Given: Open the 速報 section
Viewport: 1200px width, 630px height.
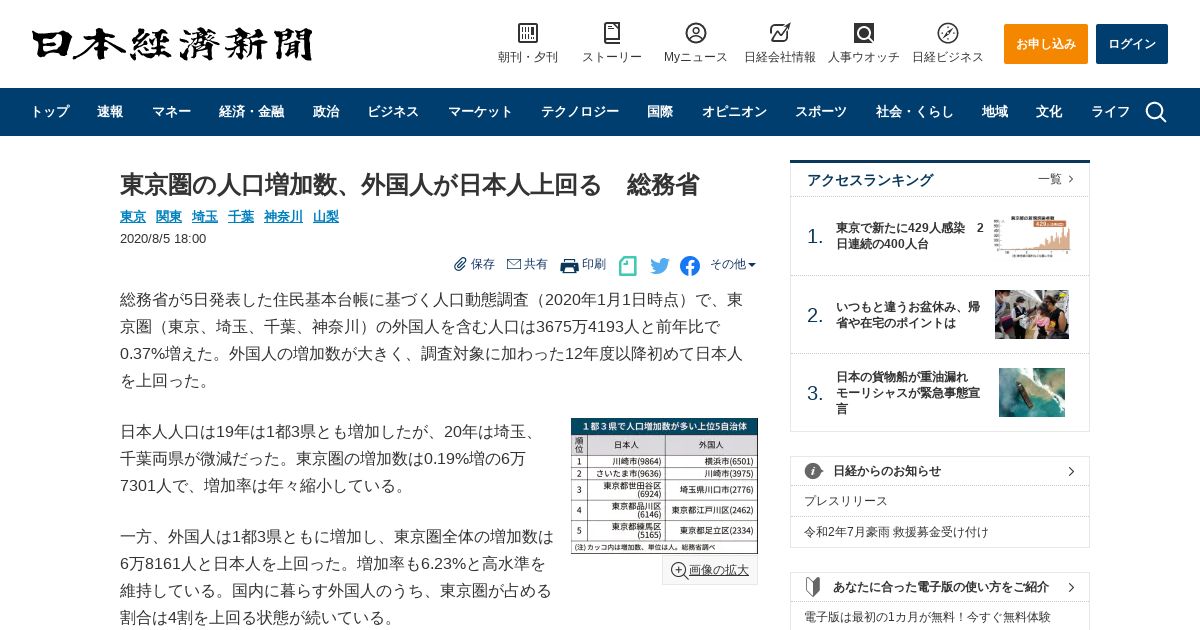Looking at the screenshot, I should [110, 112].
